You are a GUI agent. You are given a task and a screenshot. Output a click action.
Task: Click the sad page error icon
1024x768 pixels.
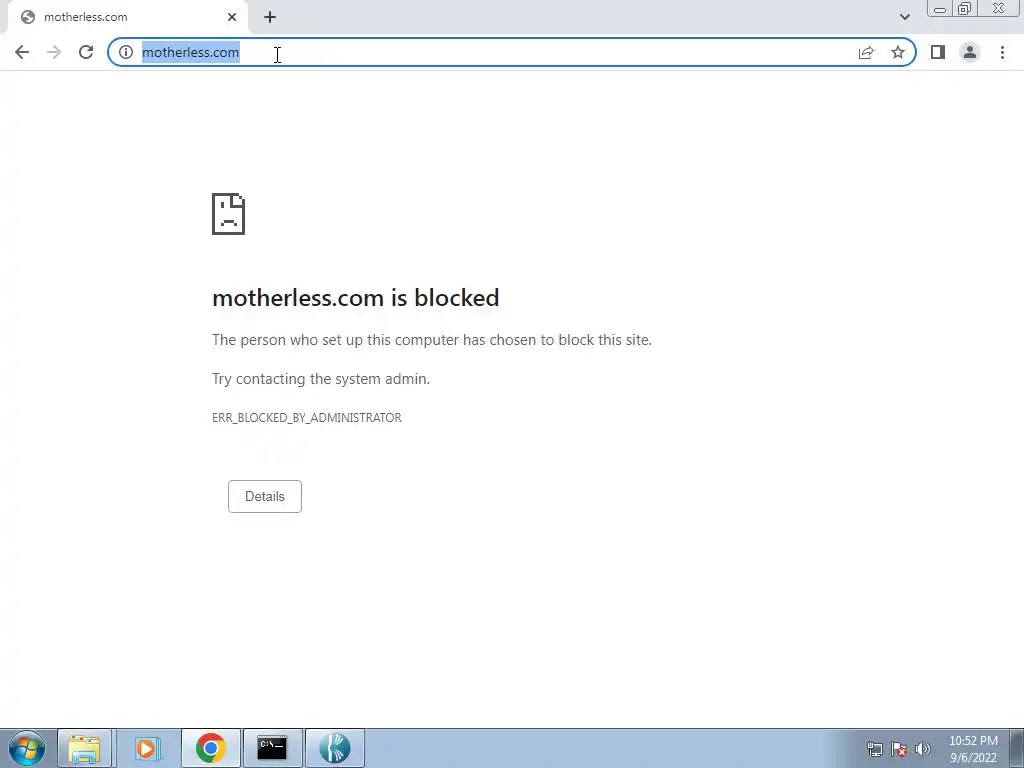(229, 214)
